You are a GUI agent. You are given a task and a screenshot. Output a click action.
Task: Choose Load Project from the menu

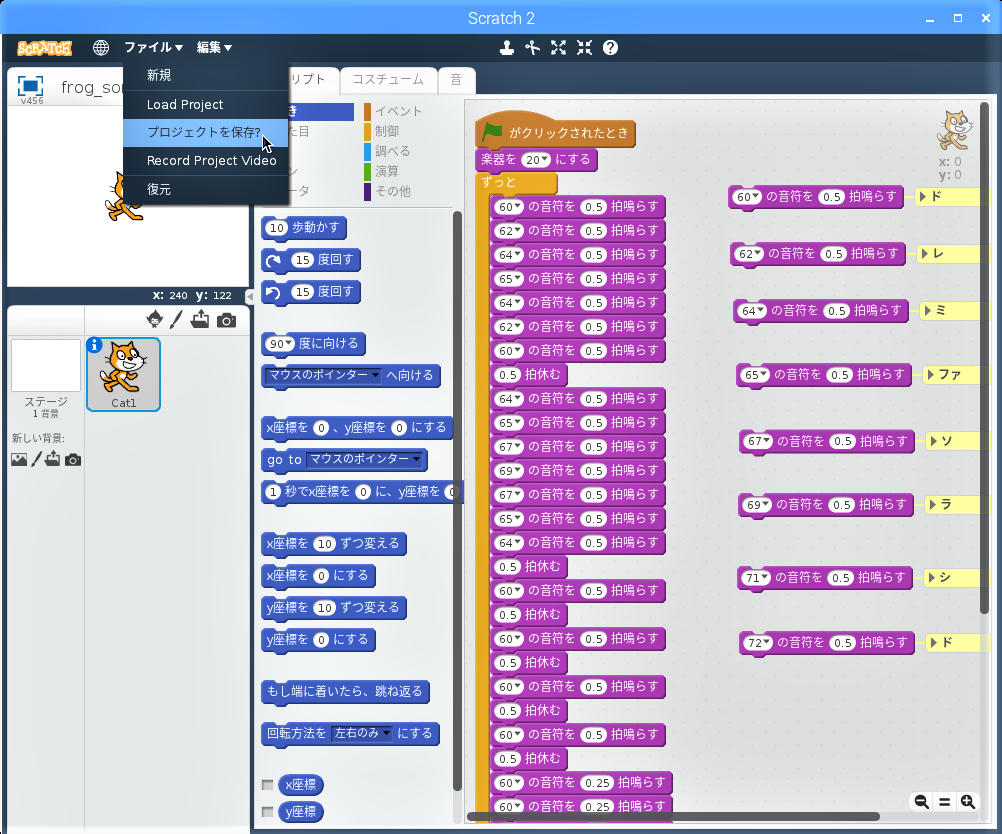(206, 105)
